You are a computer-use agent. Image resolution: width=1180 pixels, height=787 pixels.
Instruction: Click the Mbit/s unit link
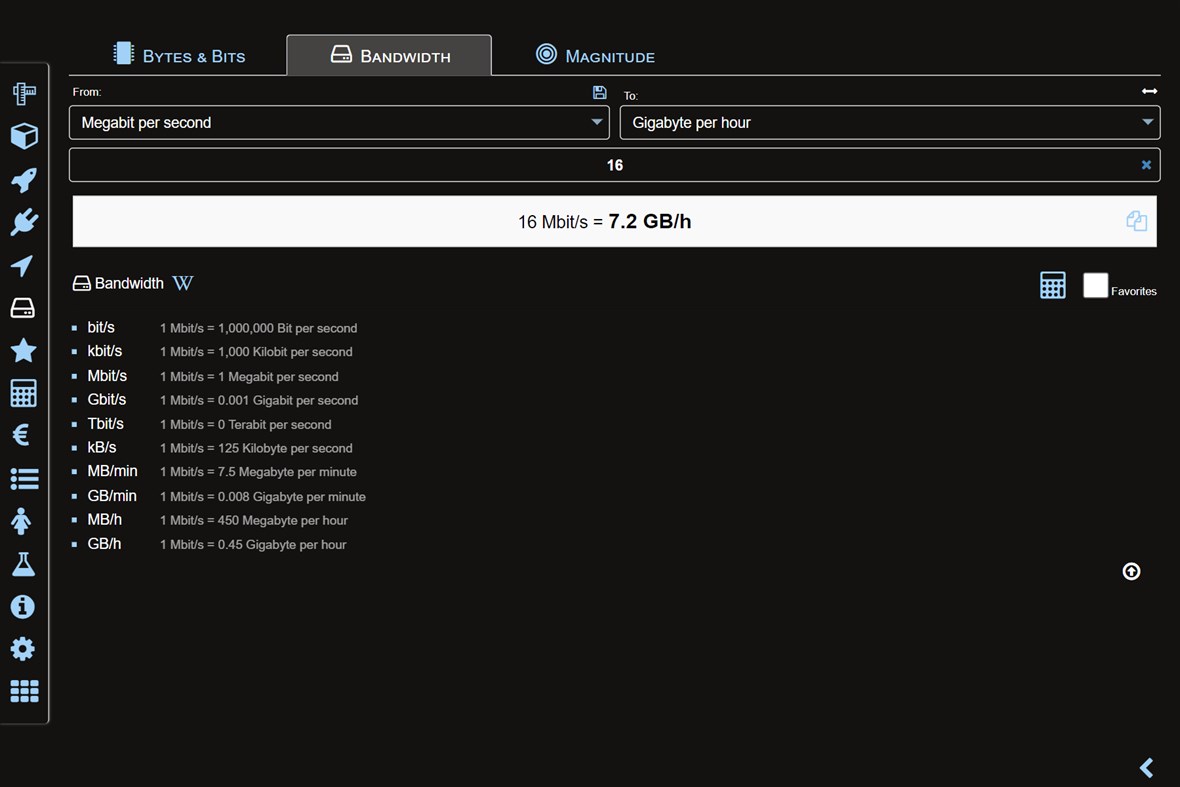coord(107,375)
